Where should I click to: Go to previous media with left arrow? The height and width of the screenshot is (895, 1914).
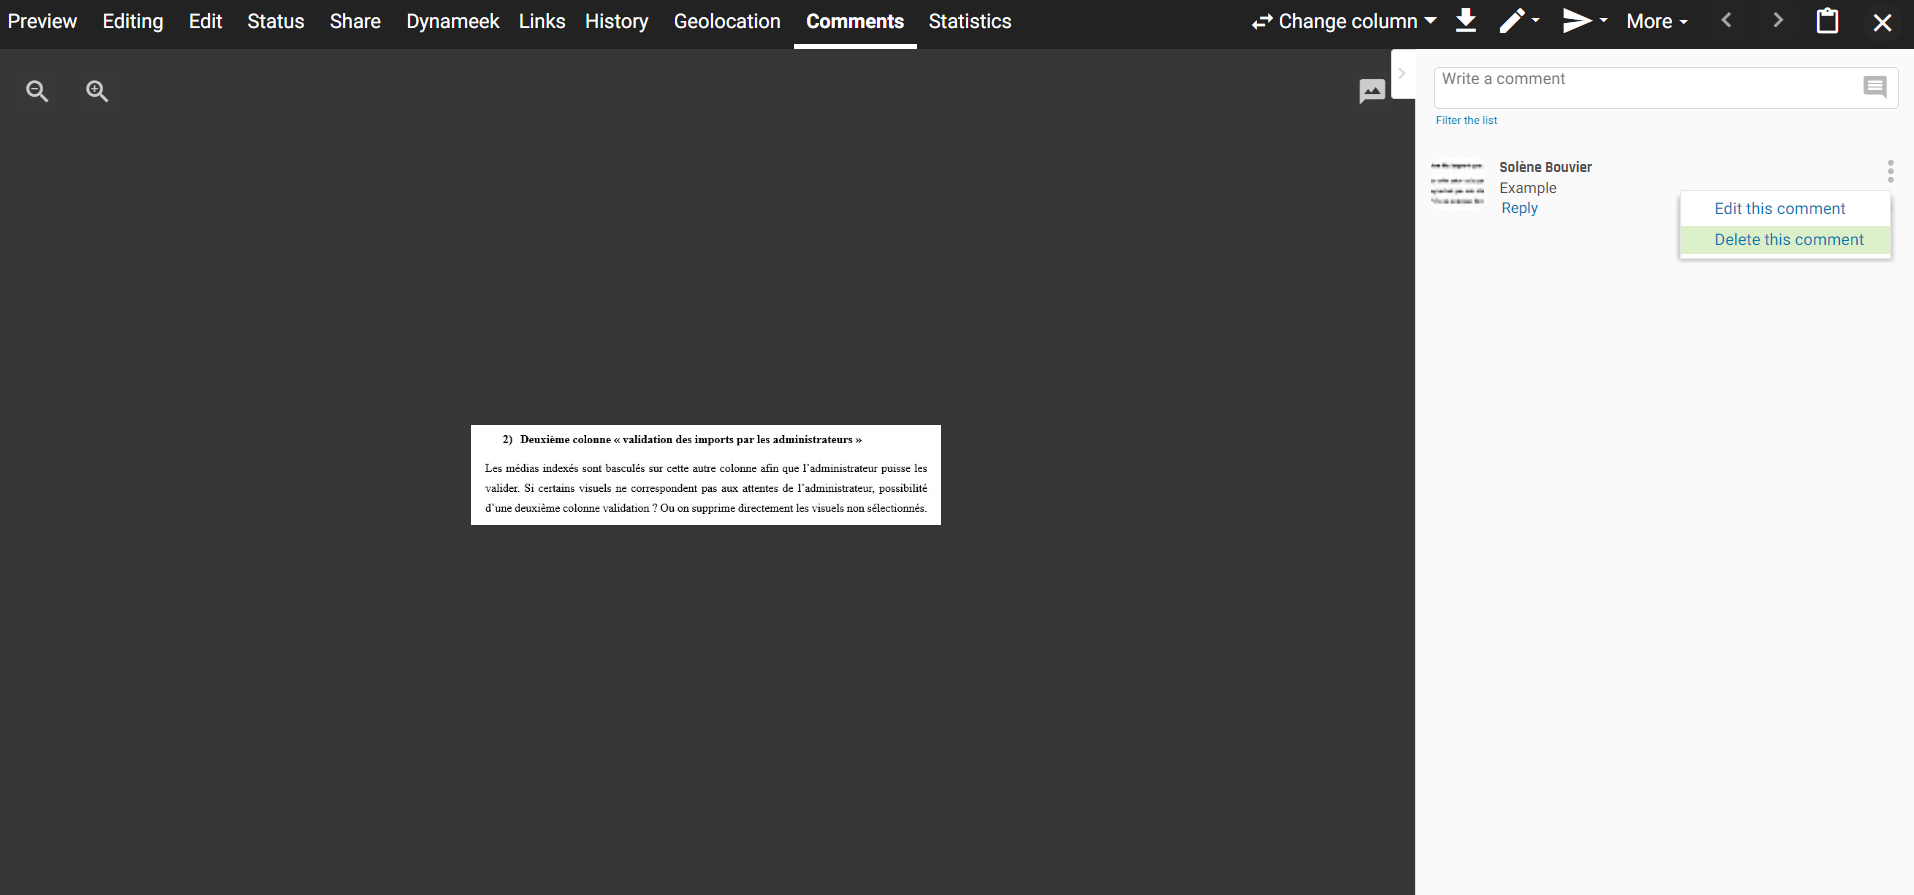point(1726,21)
